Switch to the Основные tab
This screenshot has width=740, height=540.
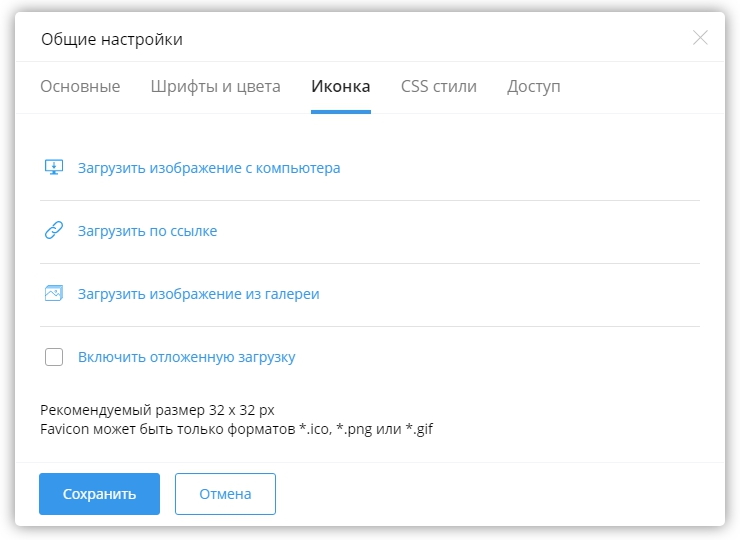tap(80, 87)
